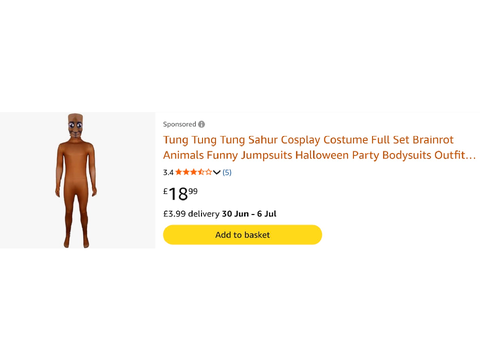Click the empty fifth rating star
The height and width of the screenshot is (360, 480).
point(208,172)
